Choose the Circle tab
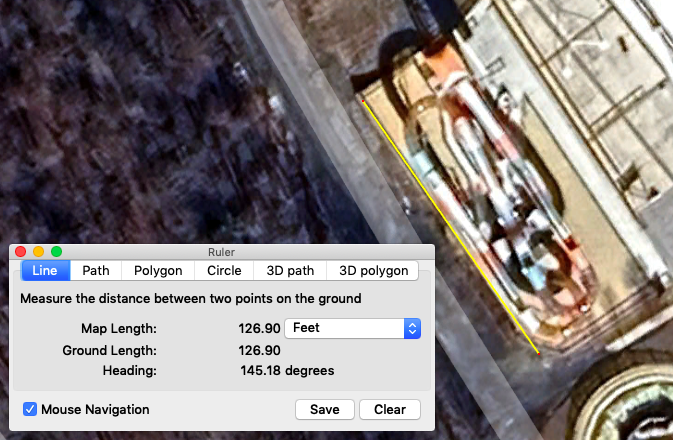 click(224, 270)
